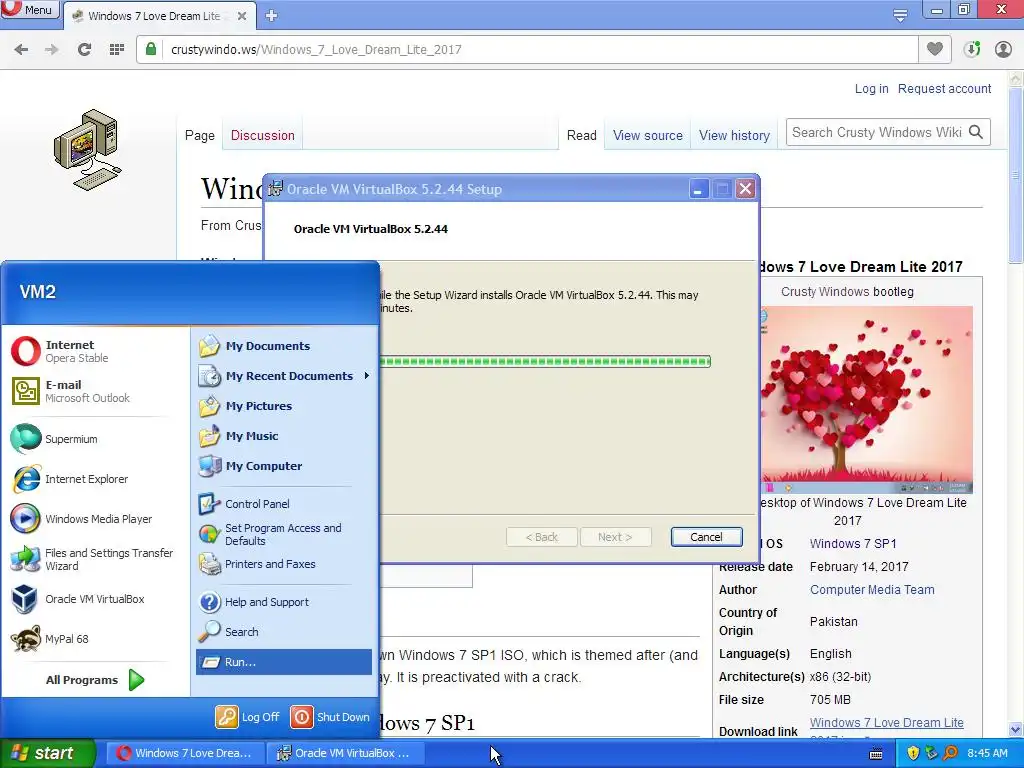1024x768 pixels.
Task: Open Printers and Faxes
Action: 284,564
